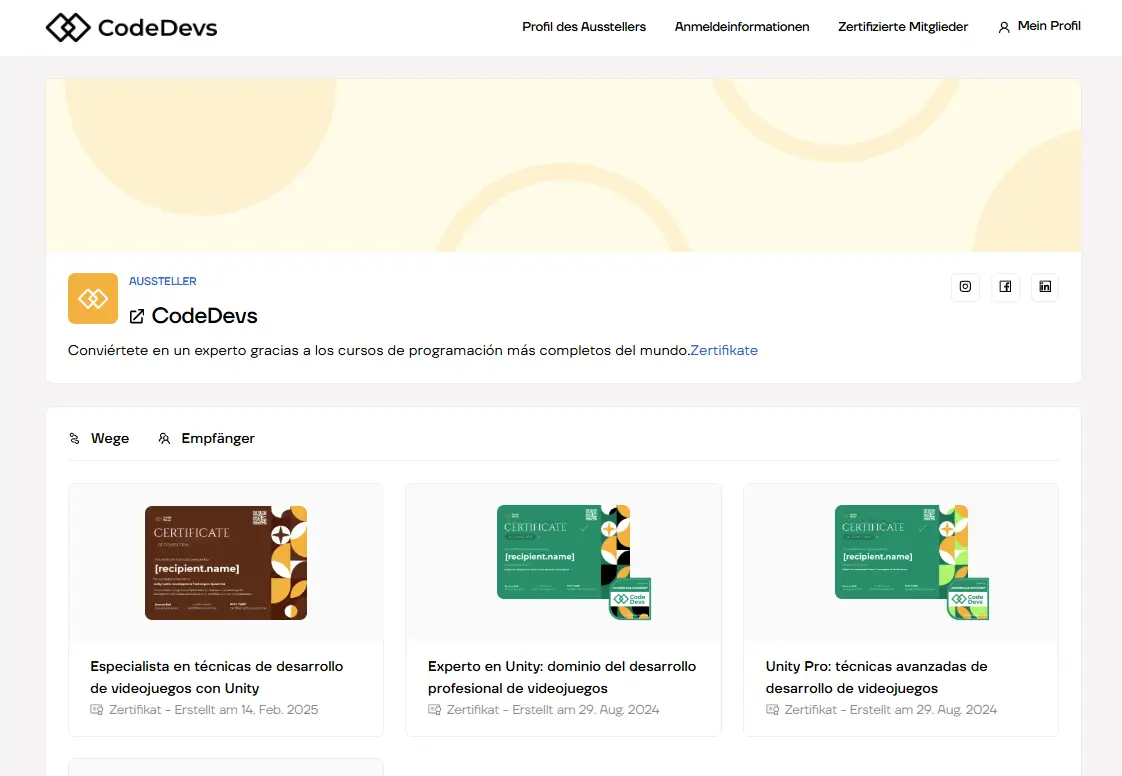Click the CodeDevs logo in the header
The image size is (1122, 776).
coord(131,27)
